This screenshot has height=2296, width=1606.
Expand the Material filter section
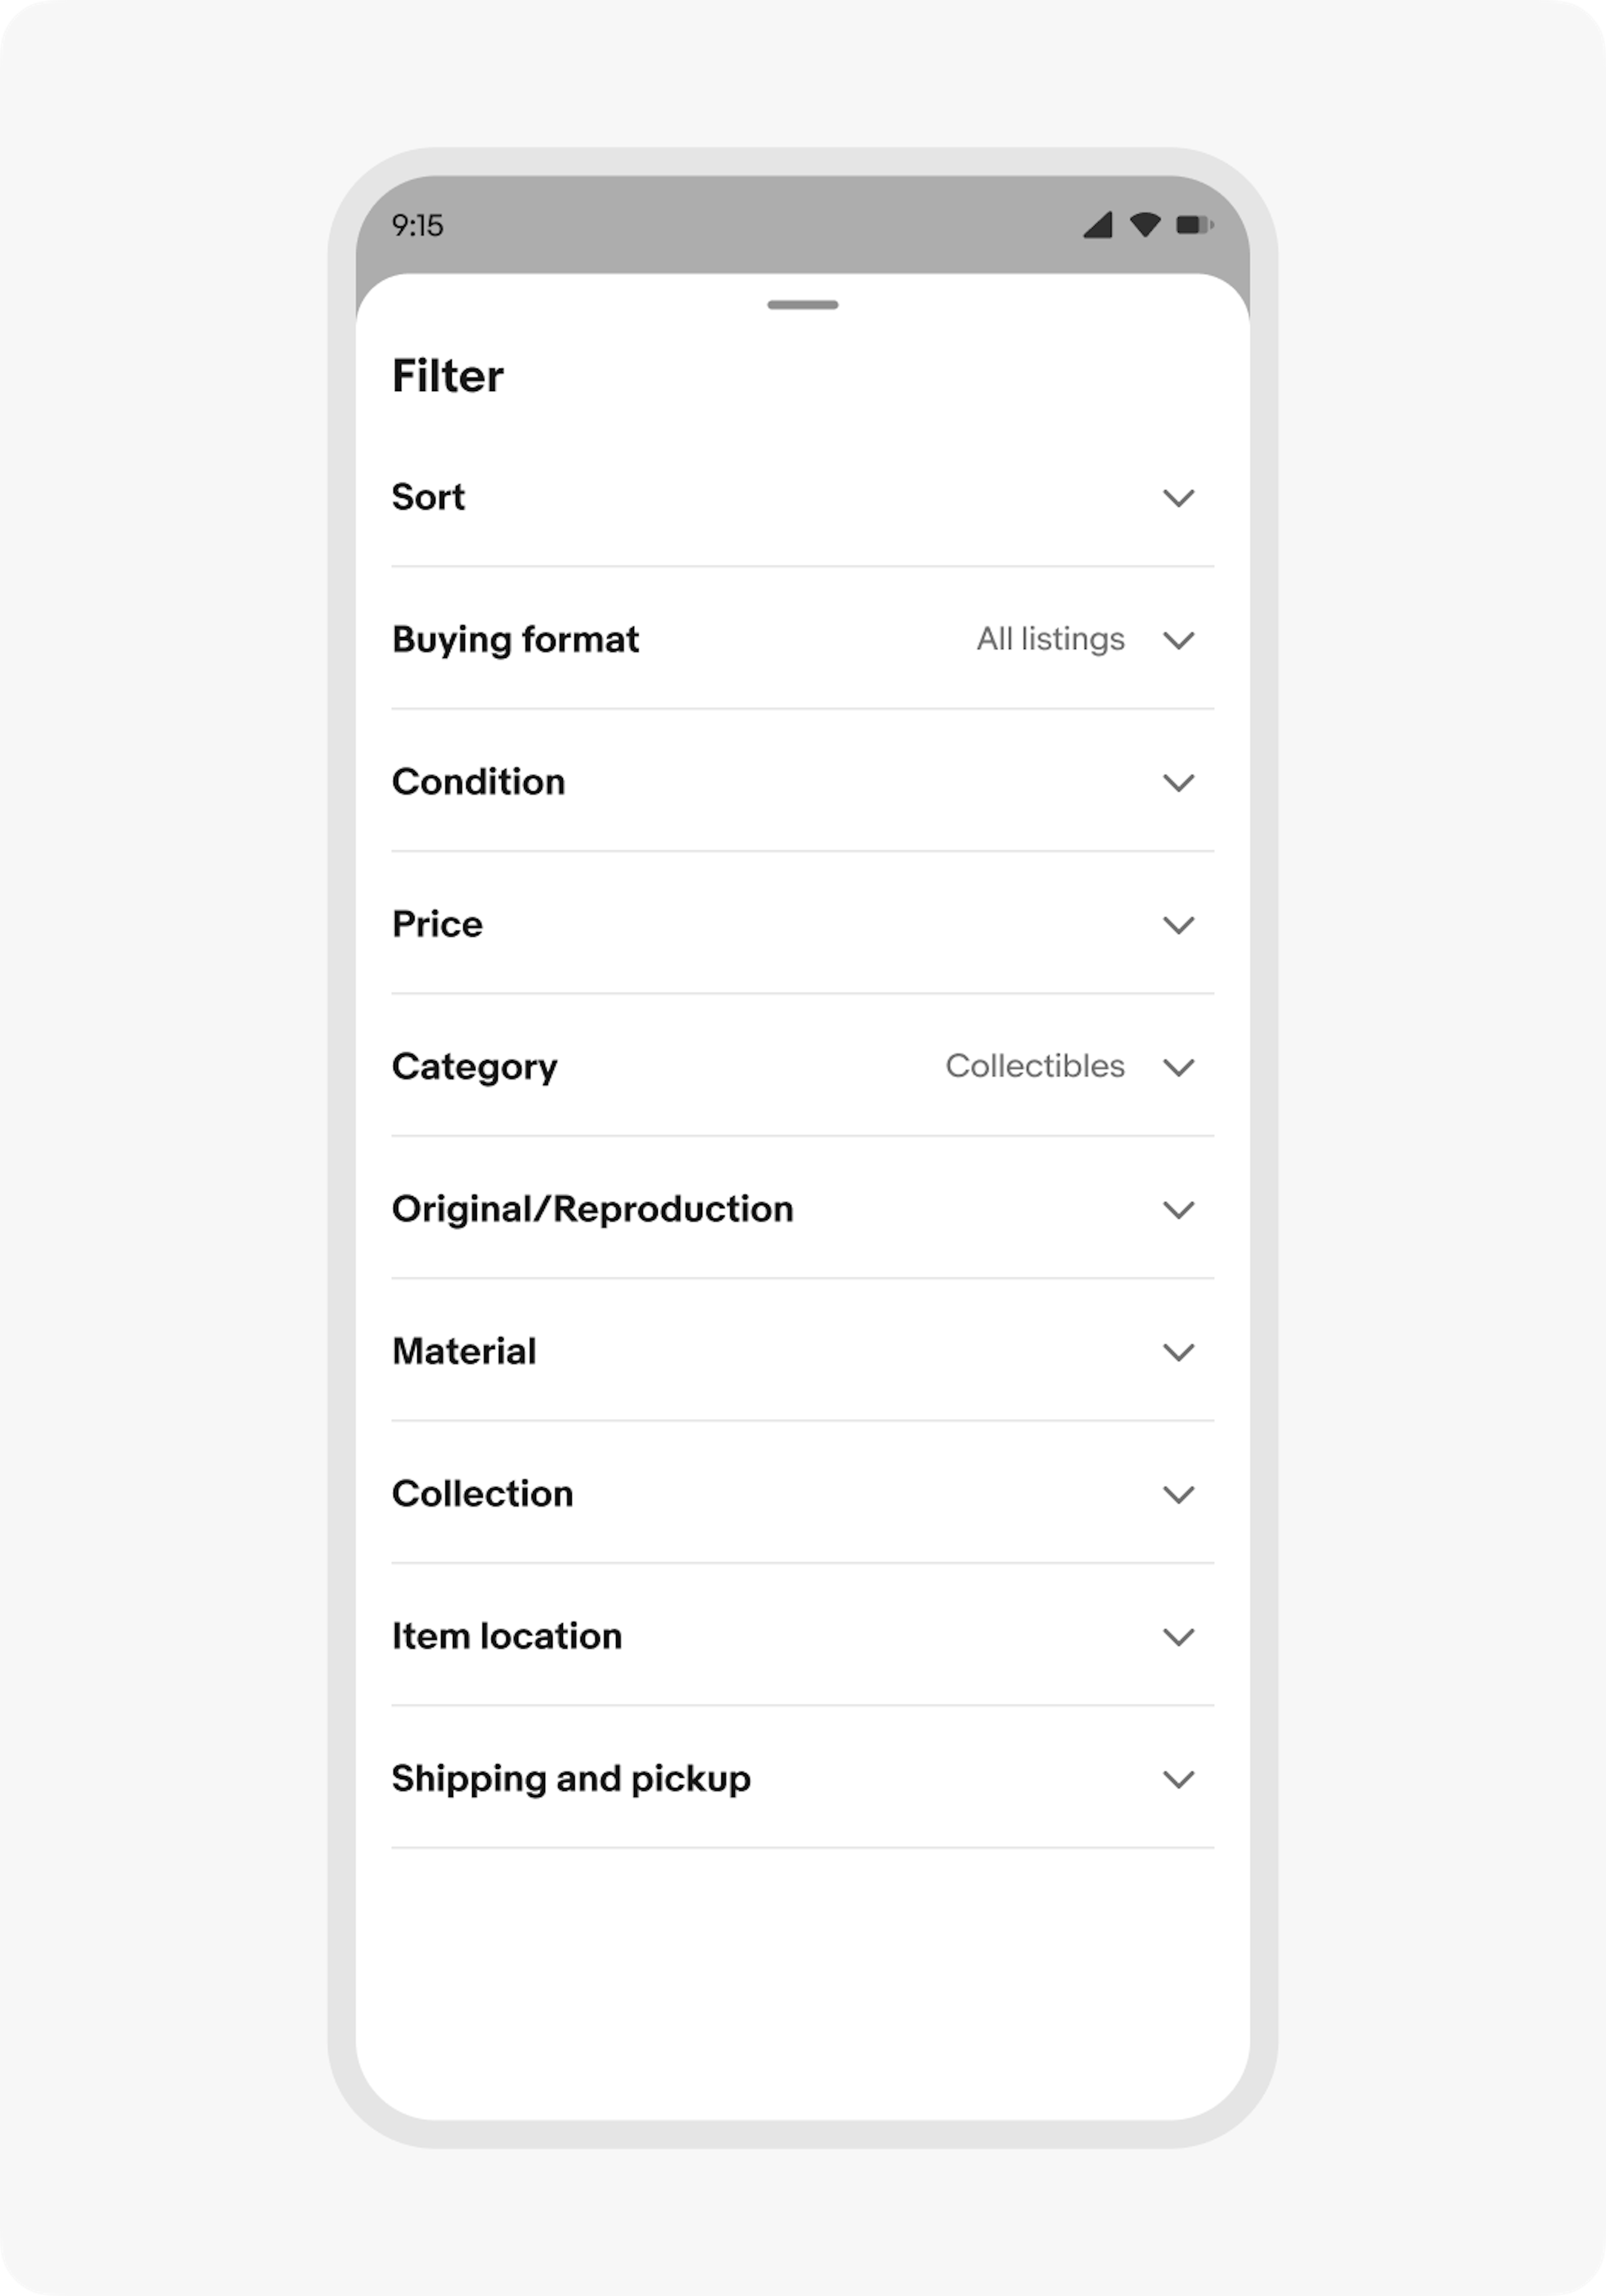800,1352
